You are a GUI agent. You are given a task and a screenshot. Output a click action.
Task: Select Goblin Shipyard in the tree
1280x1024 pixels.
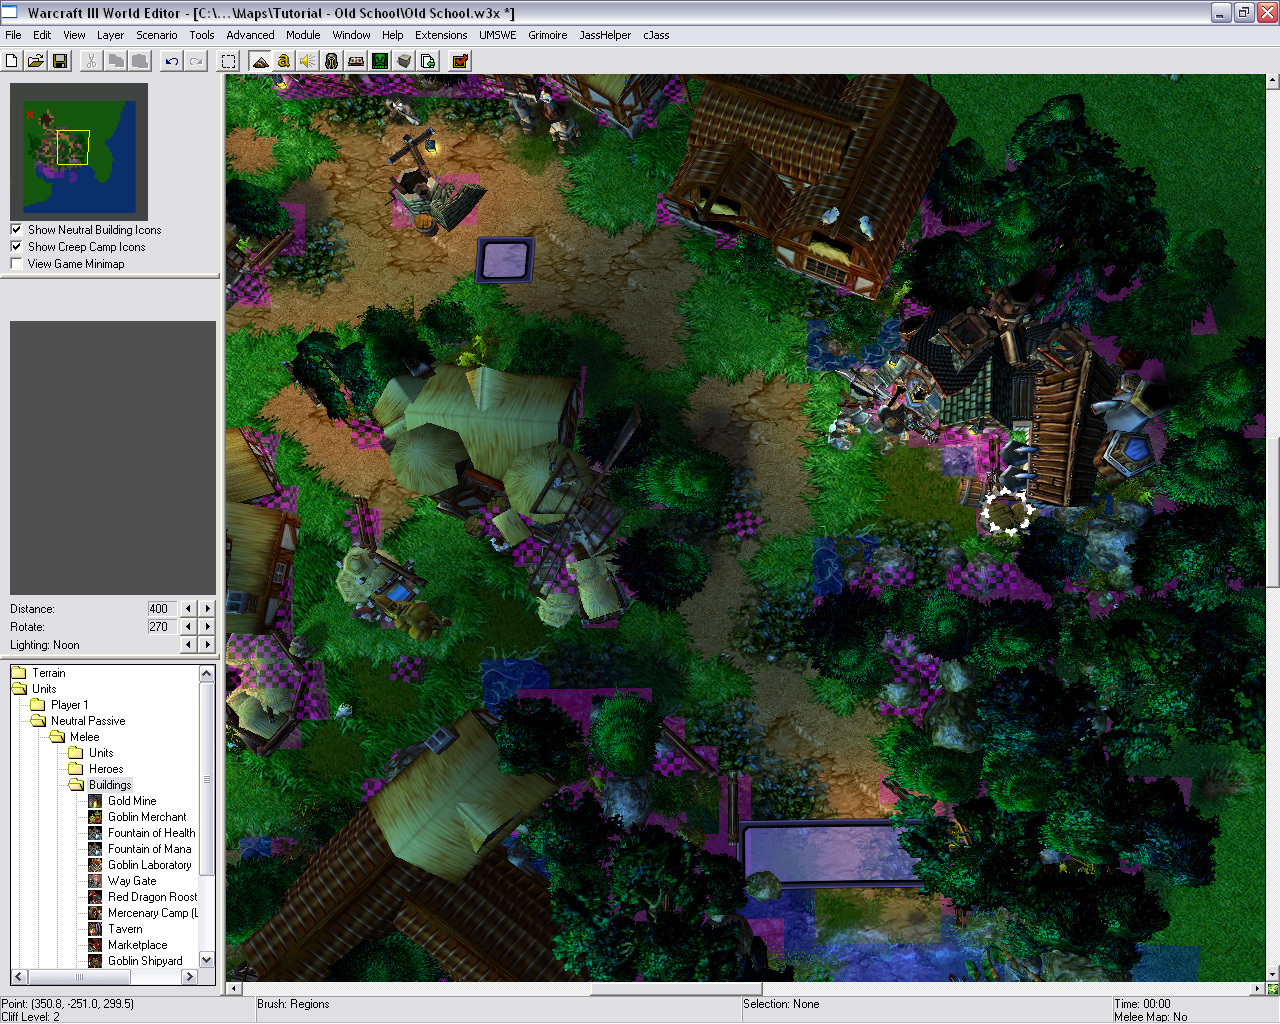point(145,961)
